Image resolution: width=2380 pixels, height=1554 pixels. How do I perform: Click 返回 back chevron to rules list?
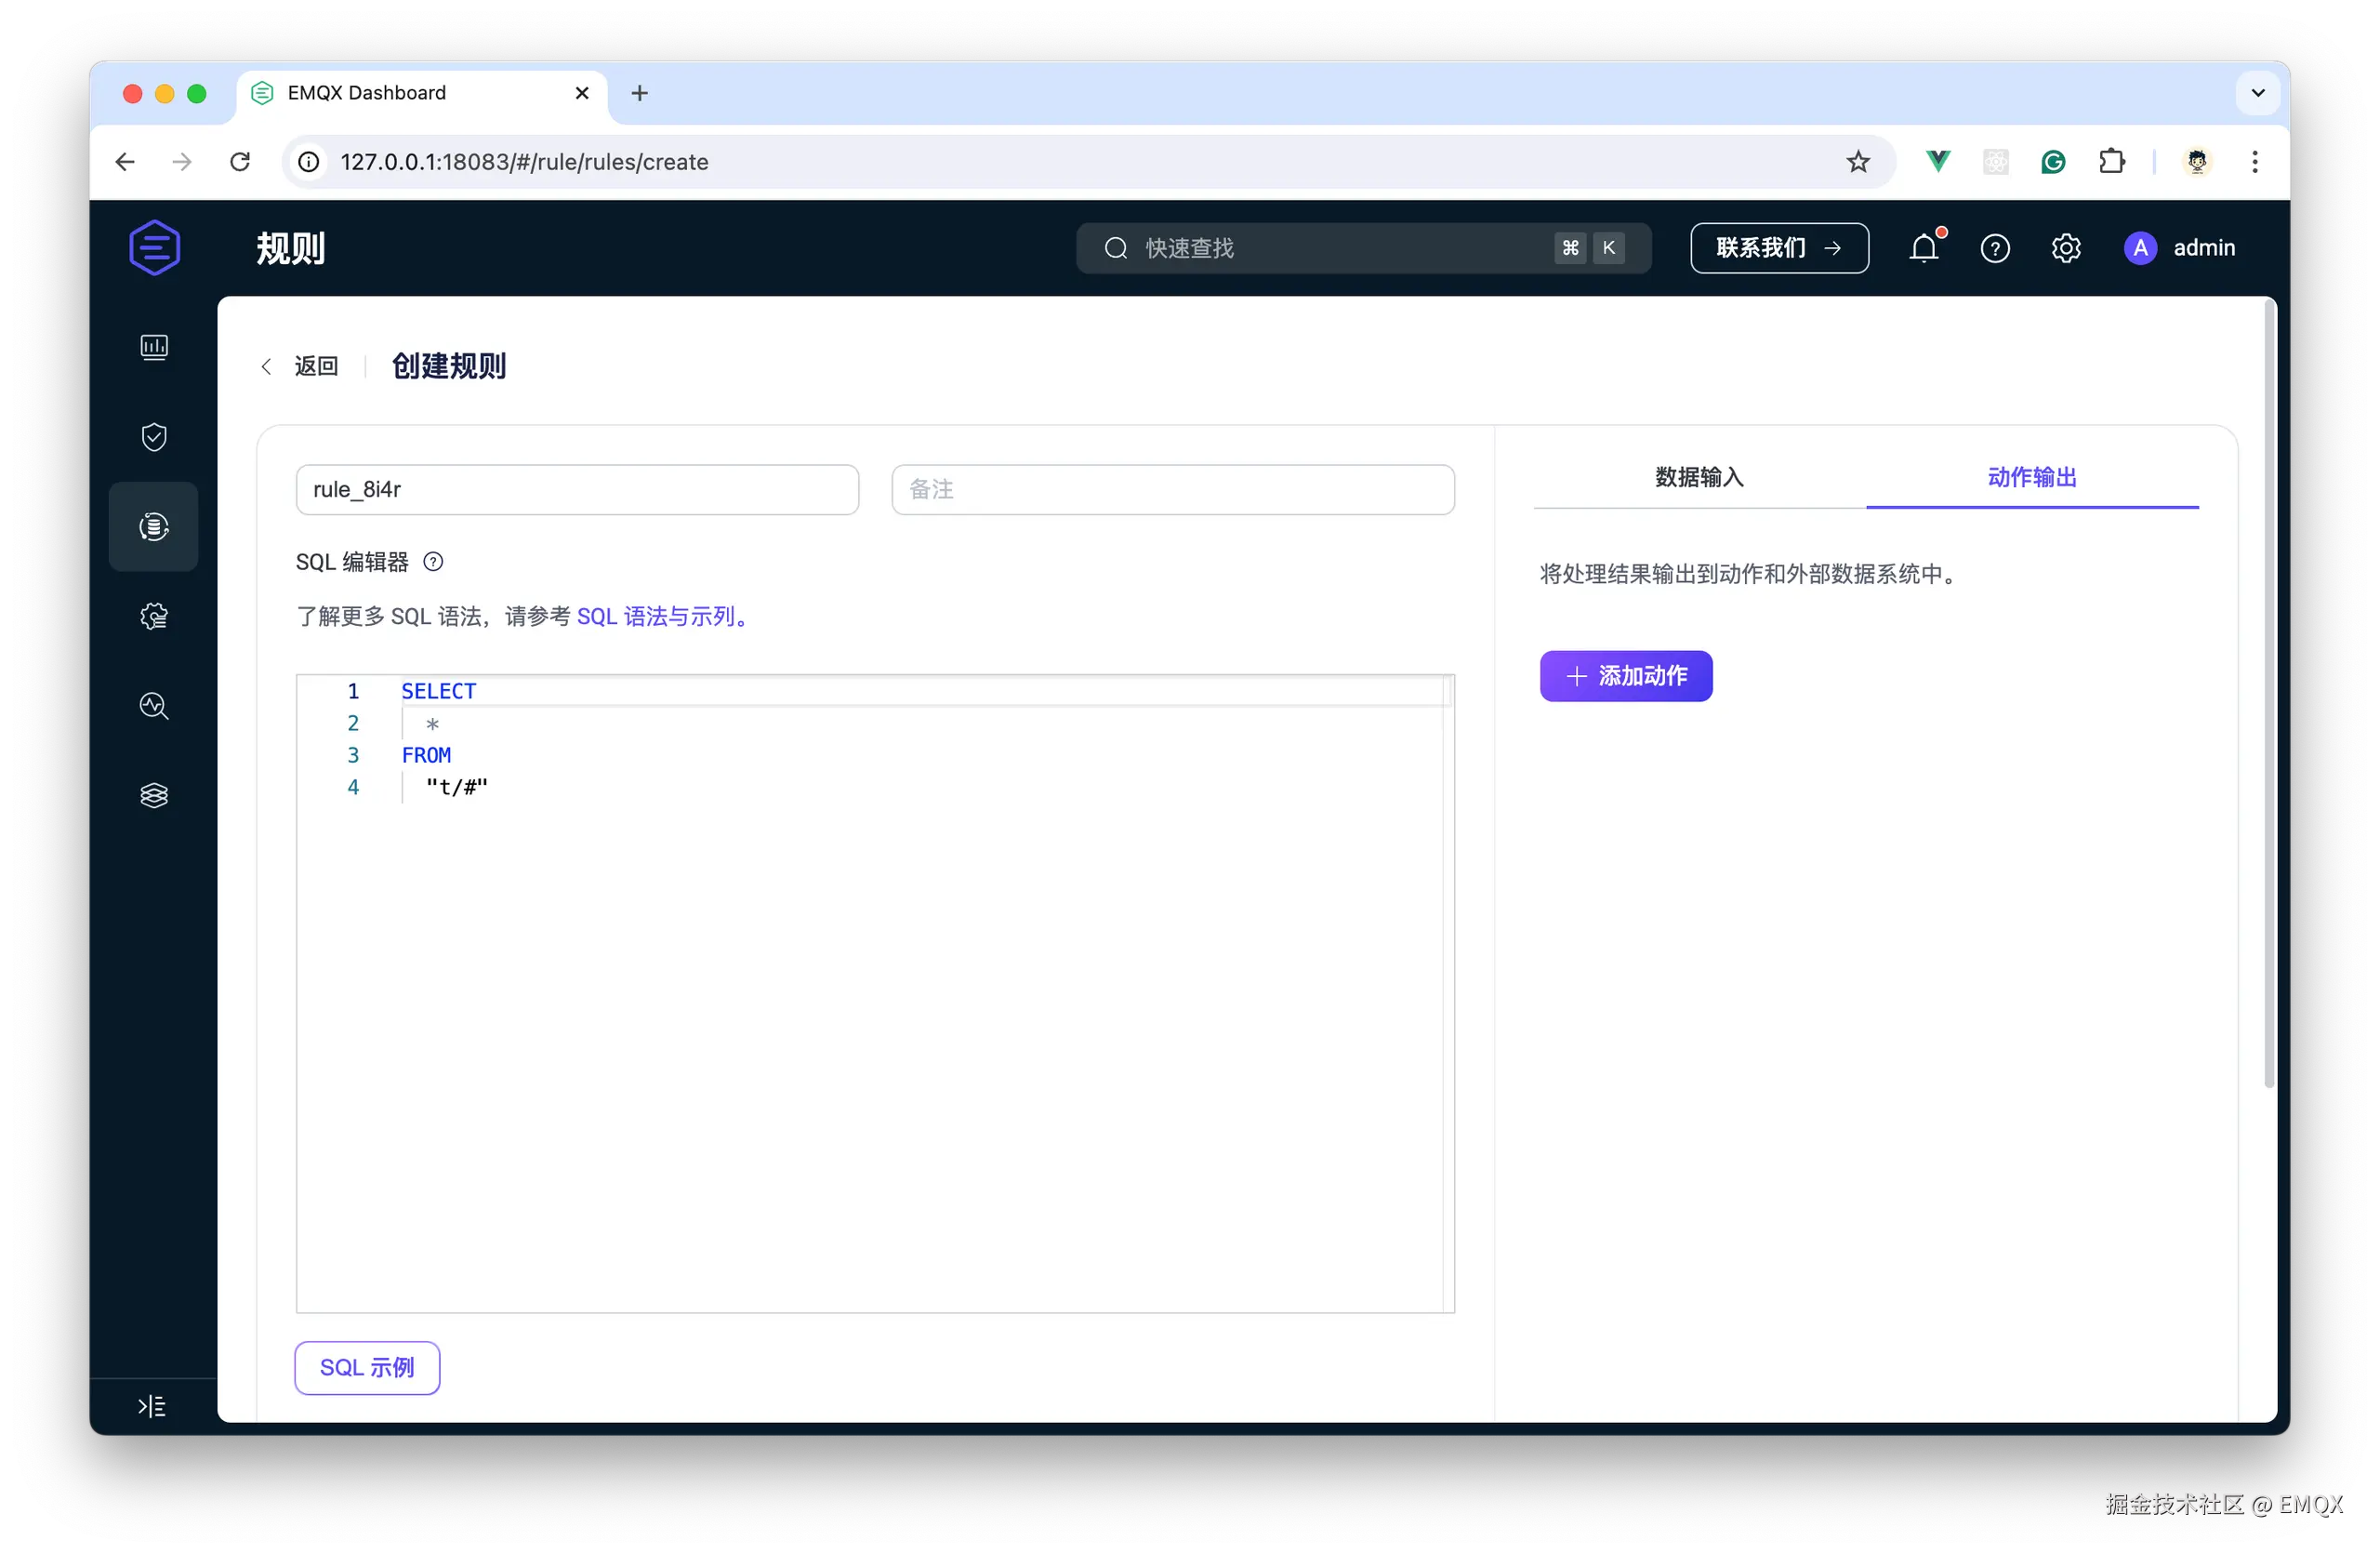coord(266,366)
